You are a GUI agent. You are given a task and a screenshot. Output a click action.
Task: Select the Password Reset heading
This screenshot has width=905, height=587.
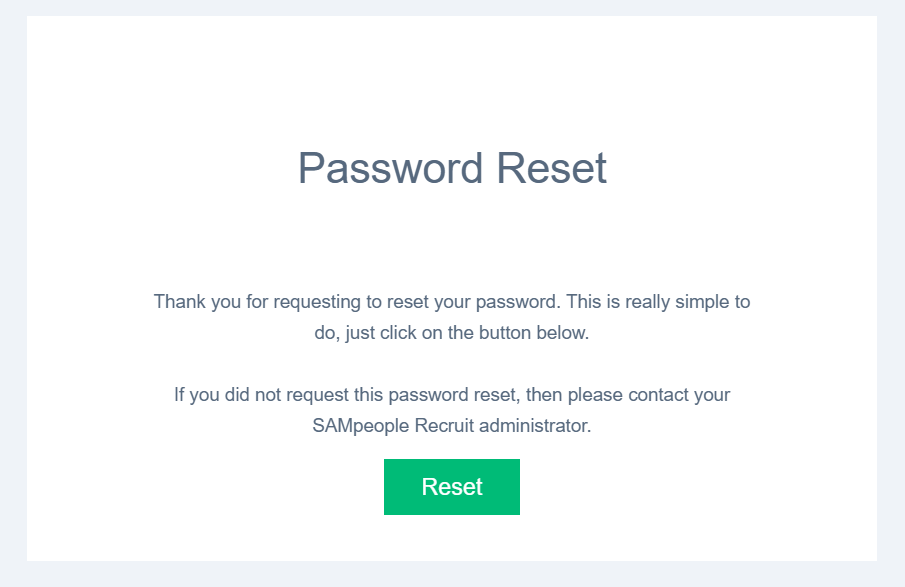(452, 168)
